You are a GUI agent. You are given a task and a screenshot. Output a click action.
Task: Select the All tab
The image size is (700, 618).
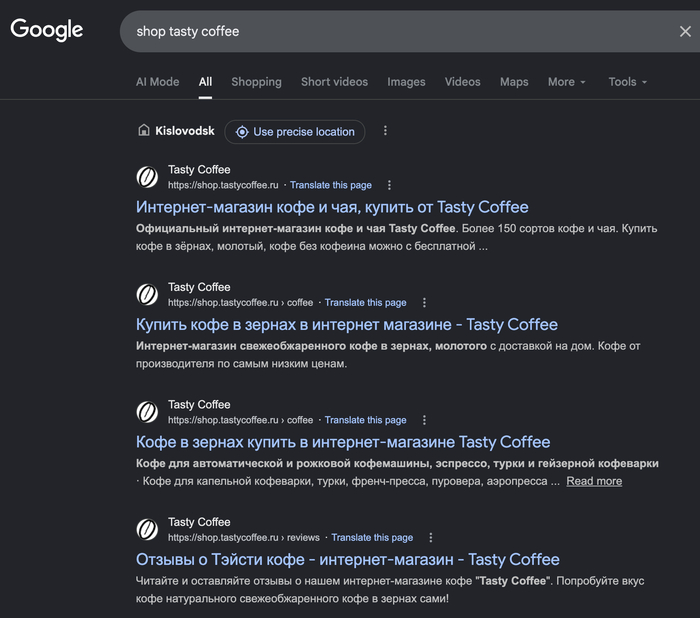coord(205,82)
